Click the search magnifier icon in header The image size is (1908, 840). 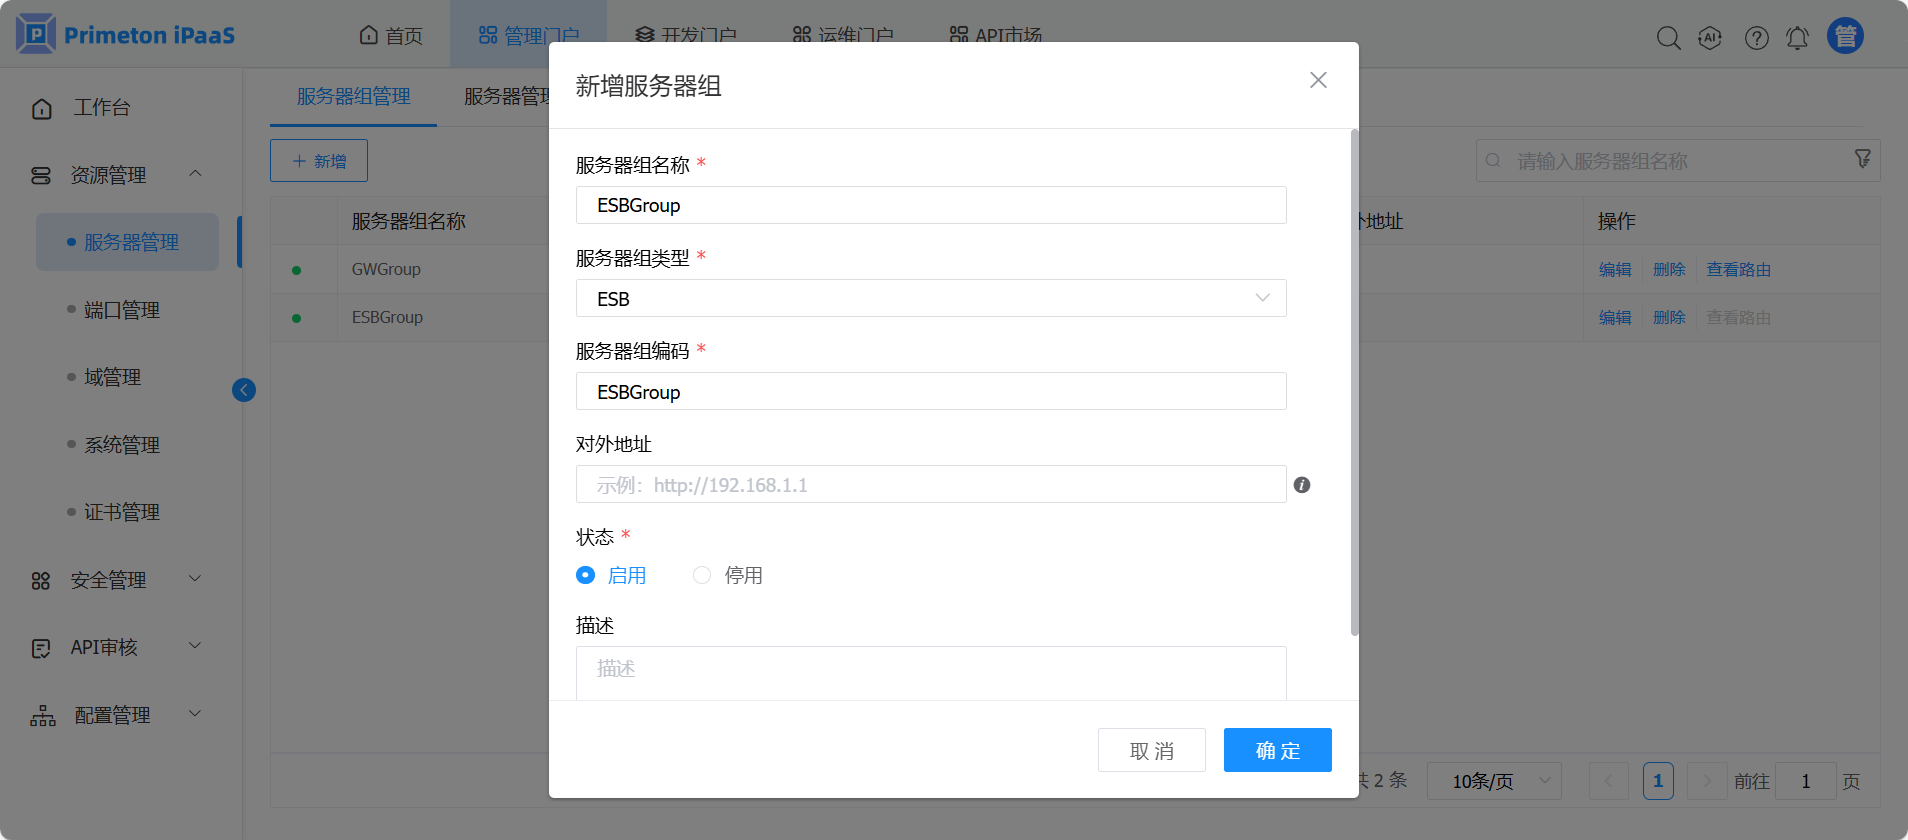[1668, 38]
